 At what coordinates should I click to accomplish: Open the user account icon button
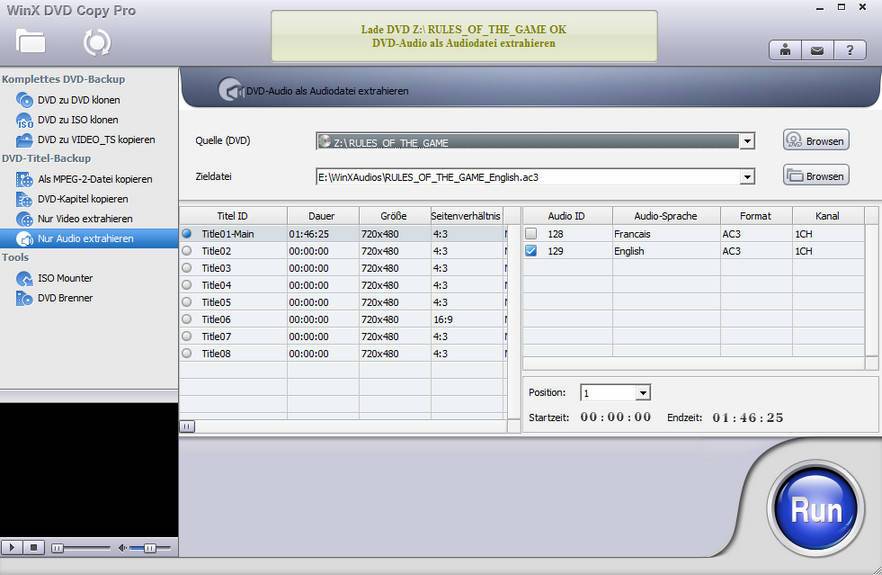coord(785,51)
